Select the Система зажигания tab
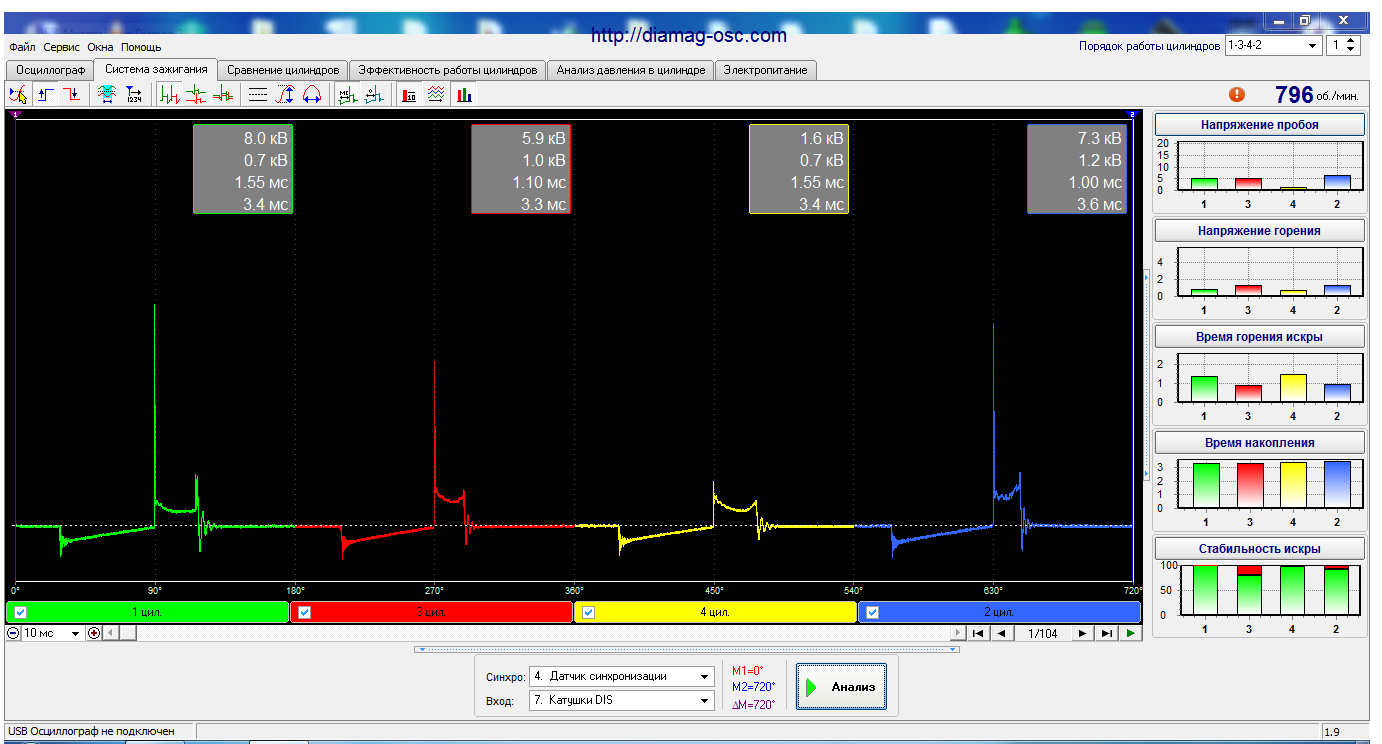This screenshot has width=1382, height=744. point(156,69)
